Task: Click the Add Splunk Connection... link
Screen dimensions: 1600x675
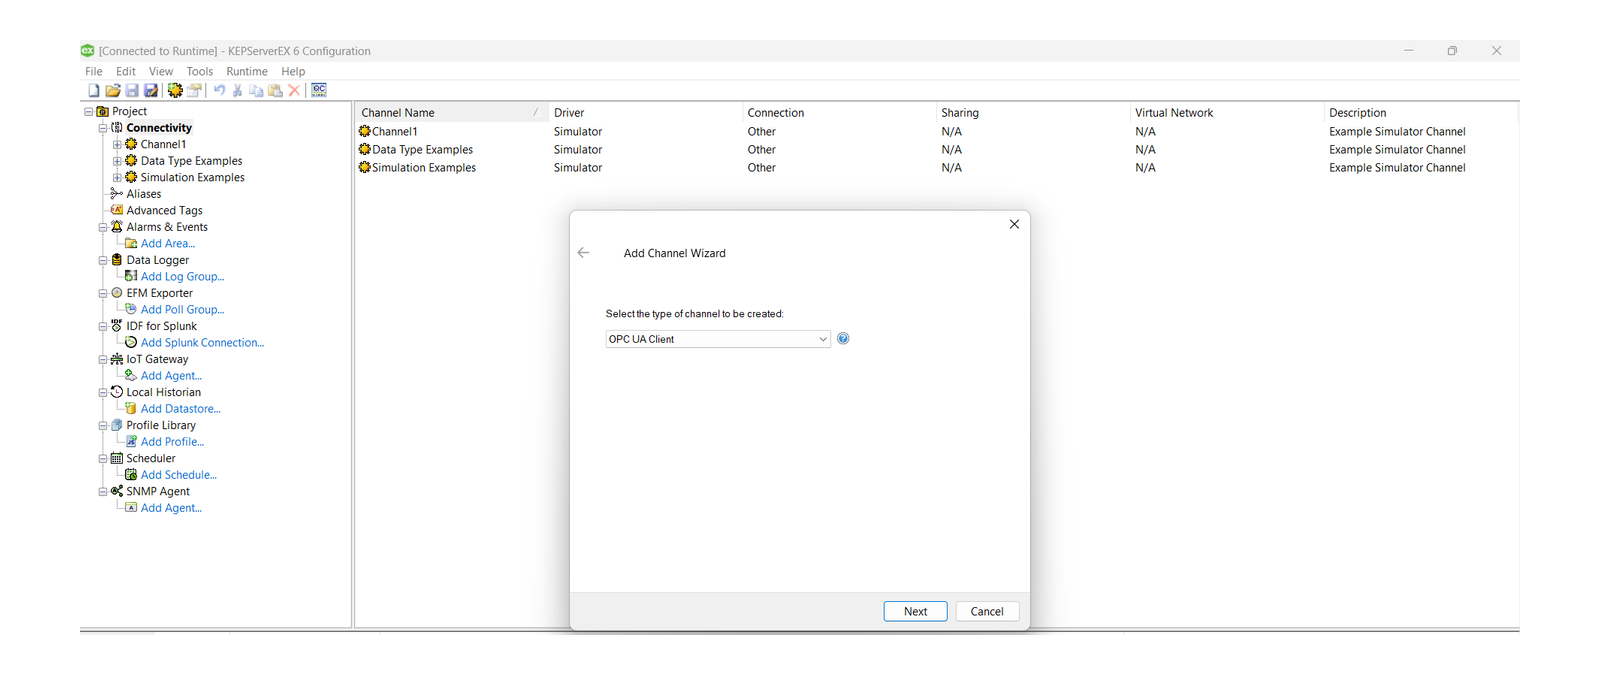Action: 202,343
